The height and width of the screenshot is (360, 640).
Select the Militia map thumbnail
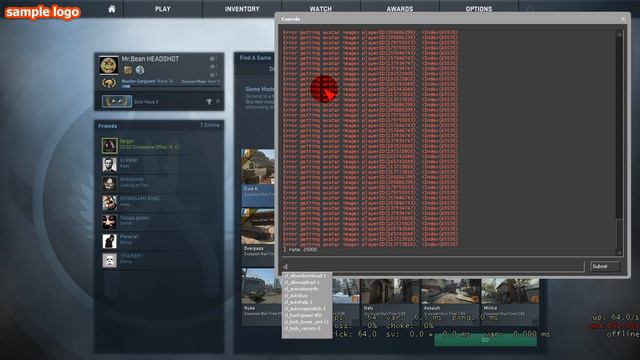point(510,291)
